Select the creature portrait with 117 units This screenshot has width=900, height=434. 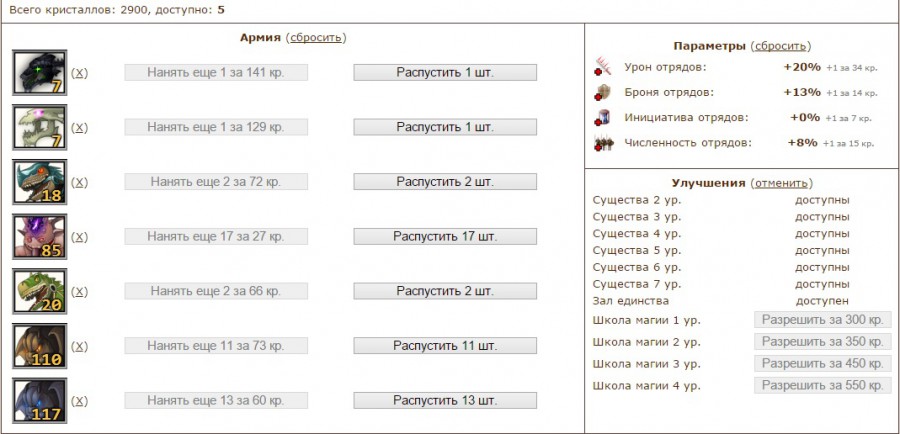click(39, 401)
